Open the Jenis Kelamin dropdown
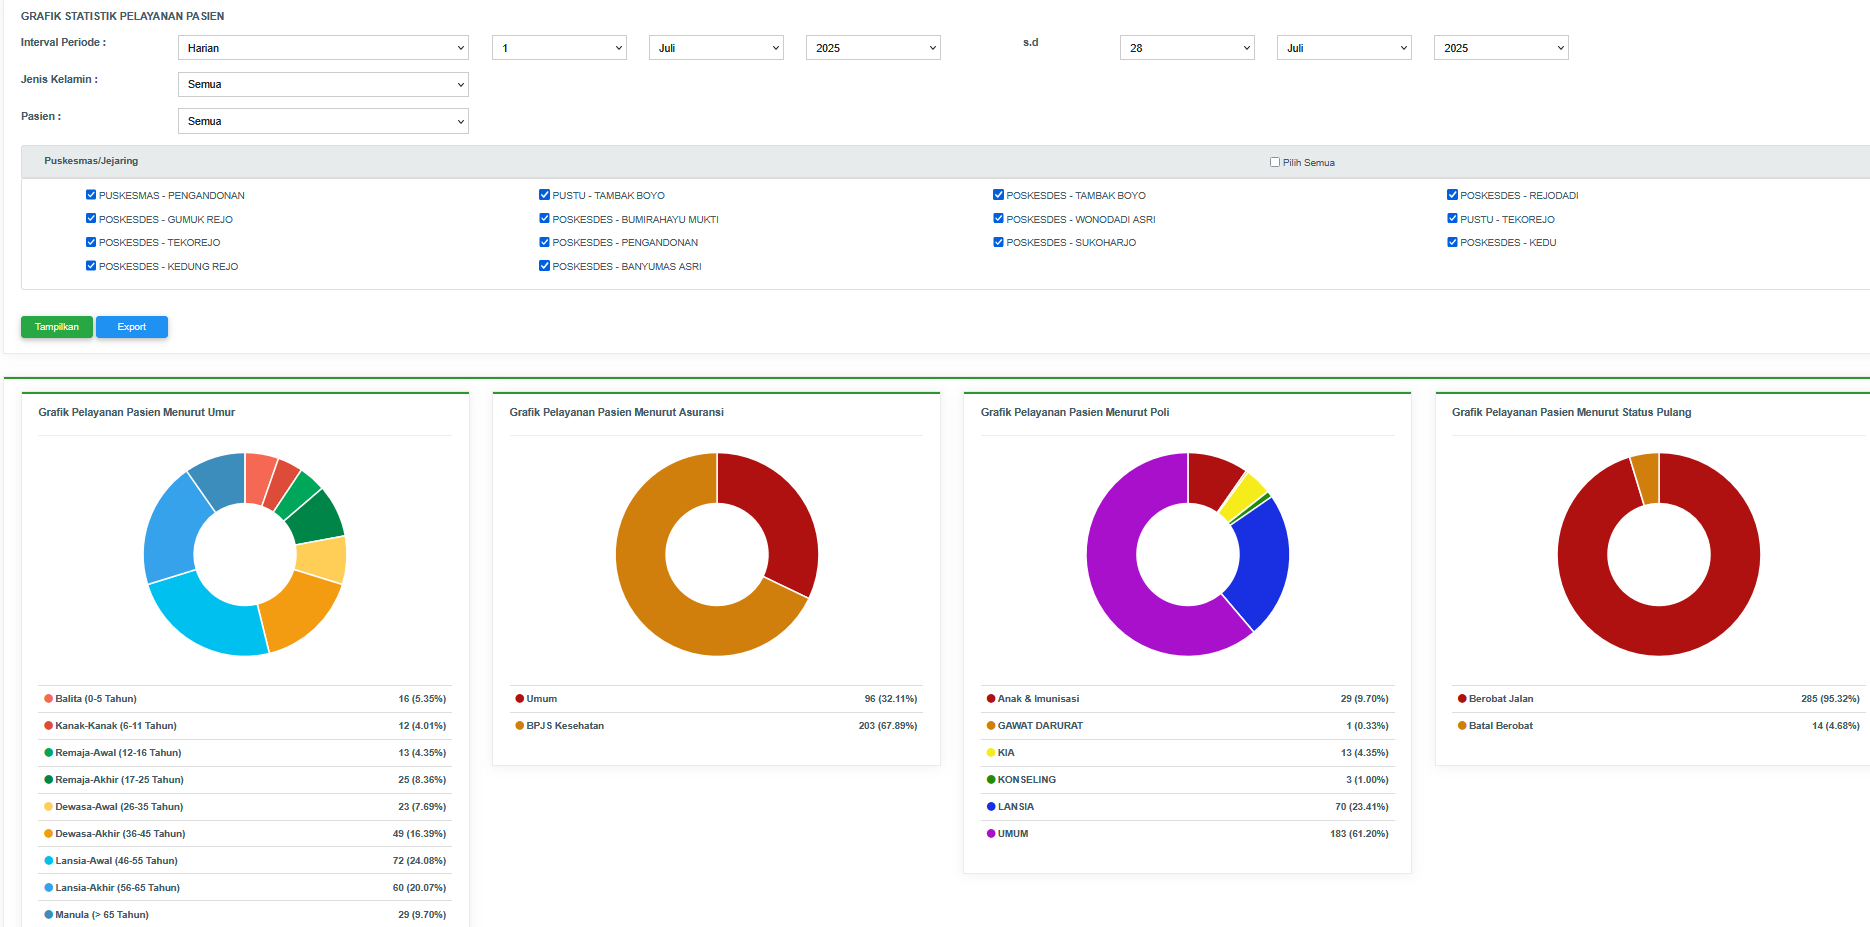This screenshot has width=1870, height=927. point(322,85)
